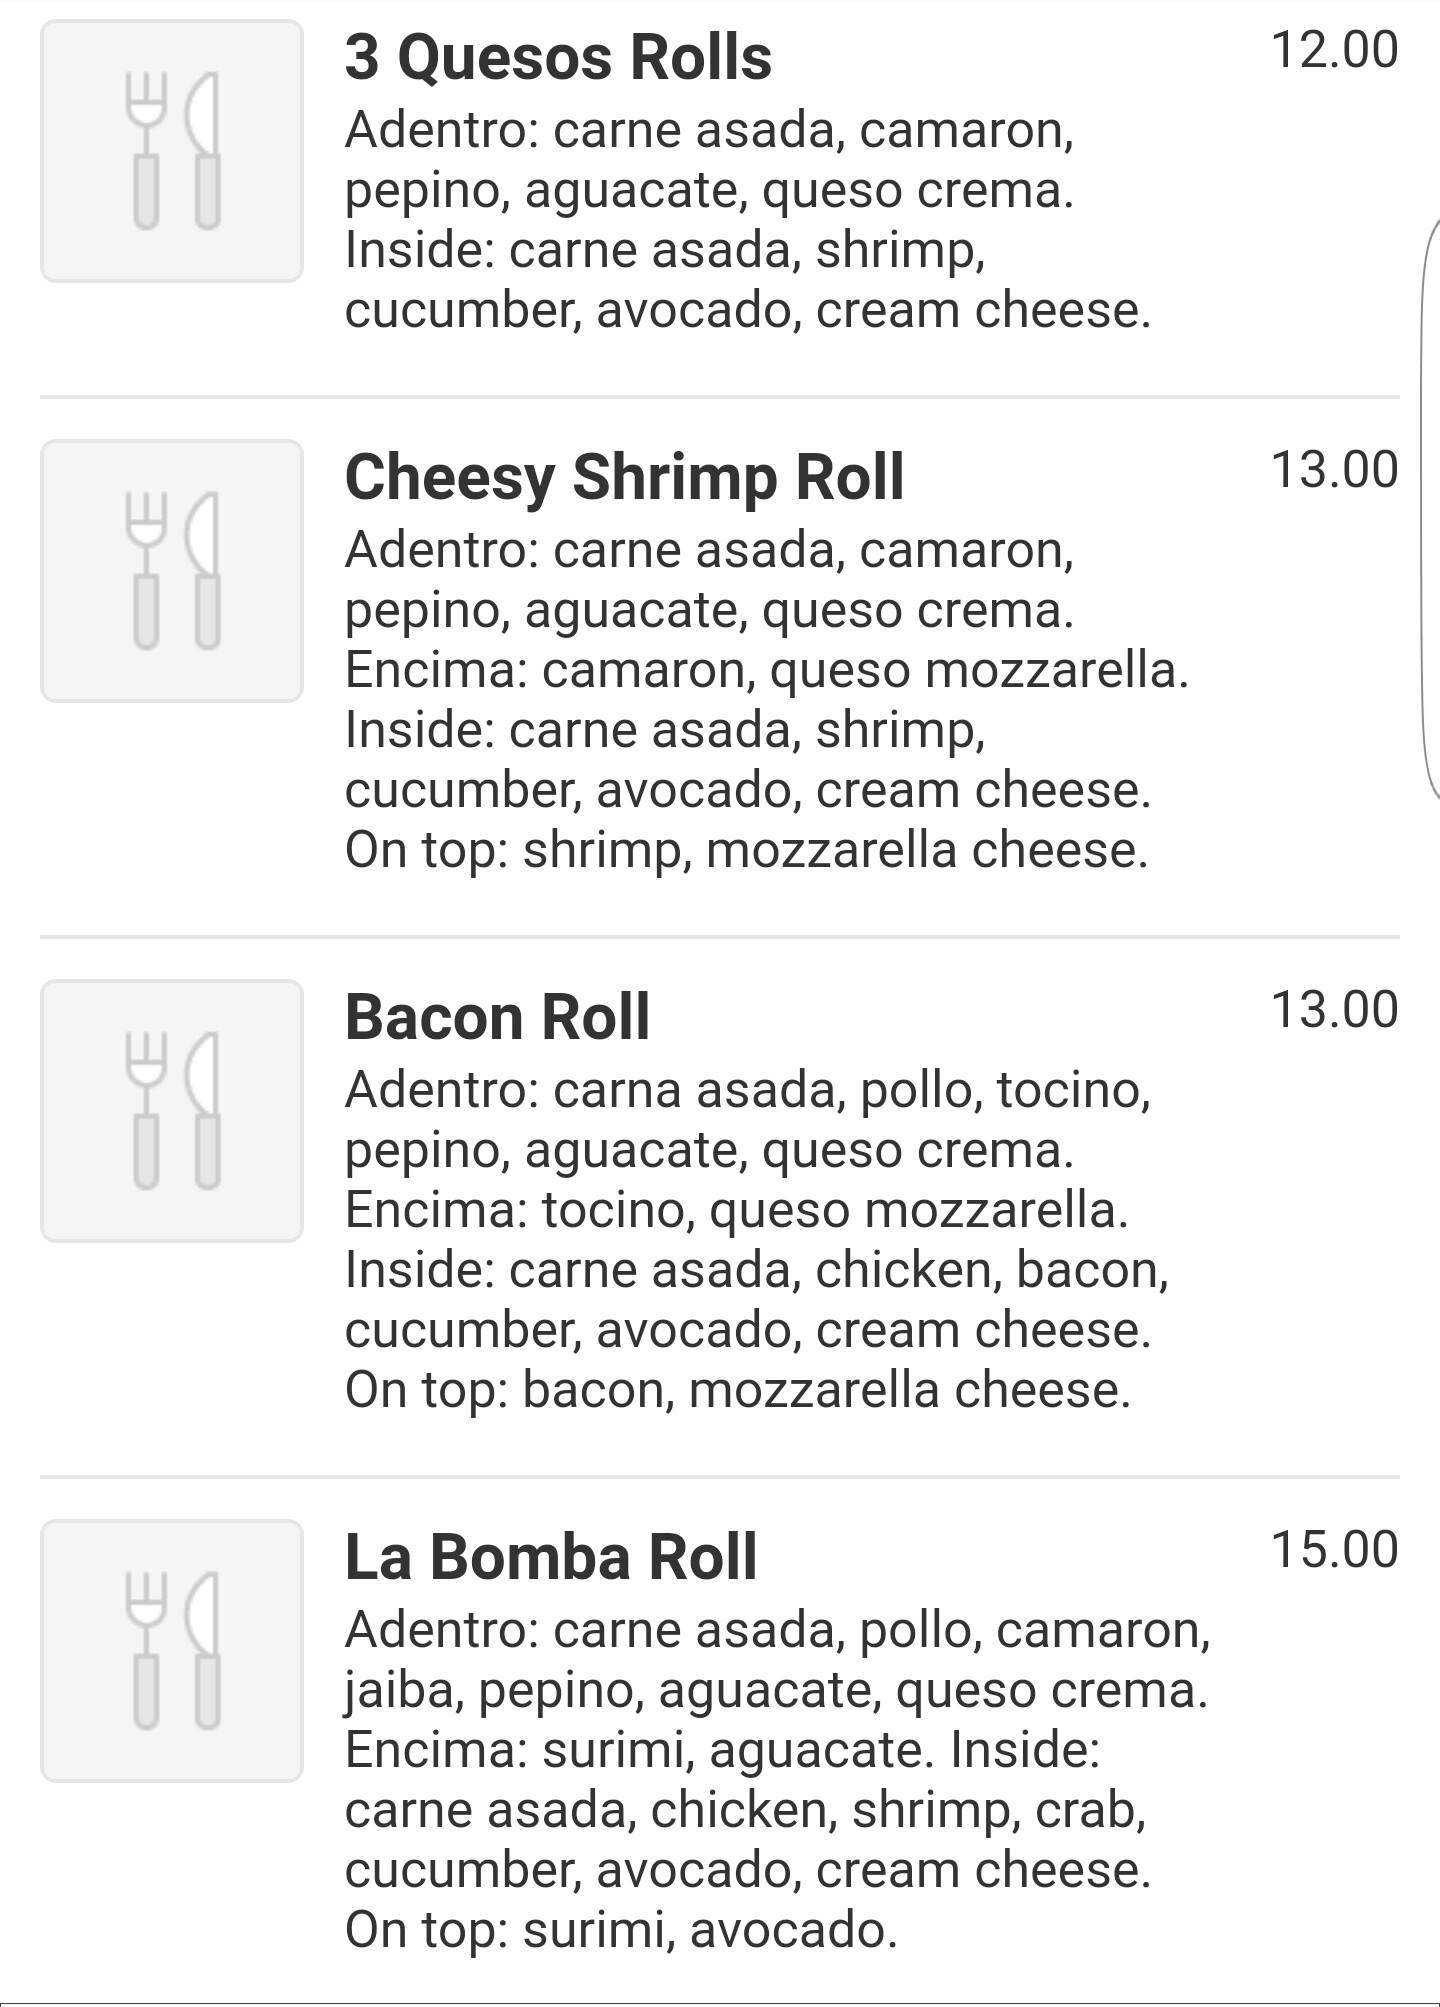Tap the 15.00 price of La Bomba Roll
Screen dimensions: 1440x2007
1333,1549
